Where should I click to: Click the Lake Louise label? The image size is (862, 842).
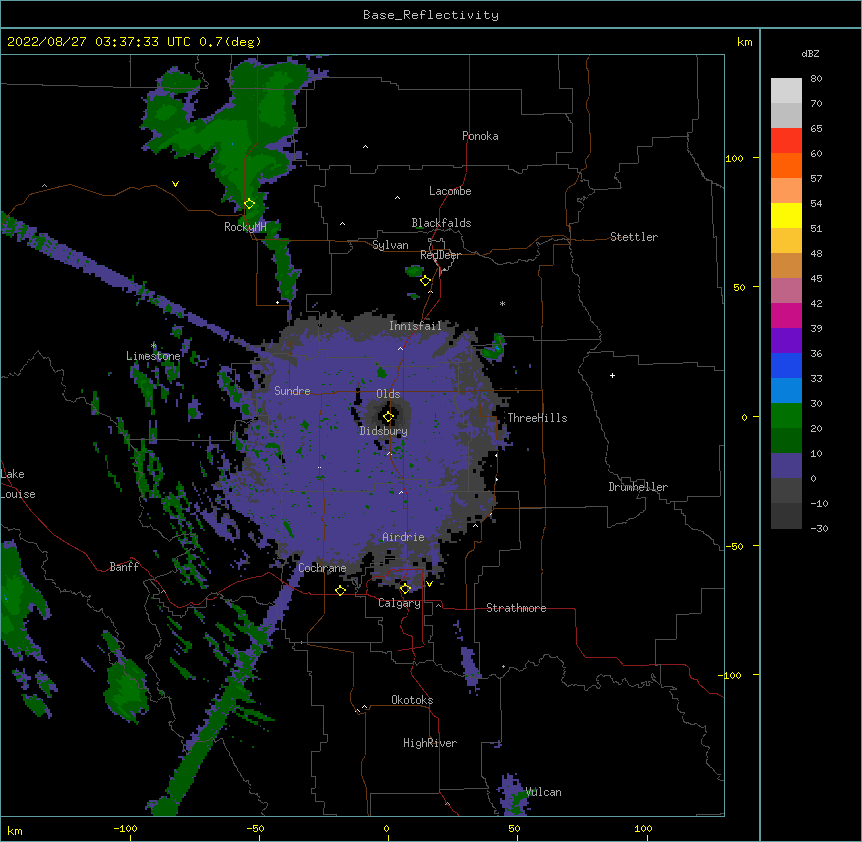click(x=18, y=484)
